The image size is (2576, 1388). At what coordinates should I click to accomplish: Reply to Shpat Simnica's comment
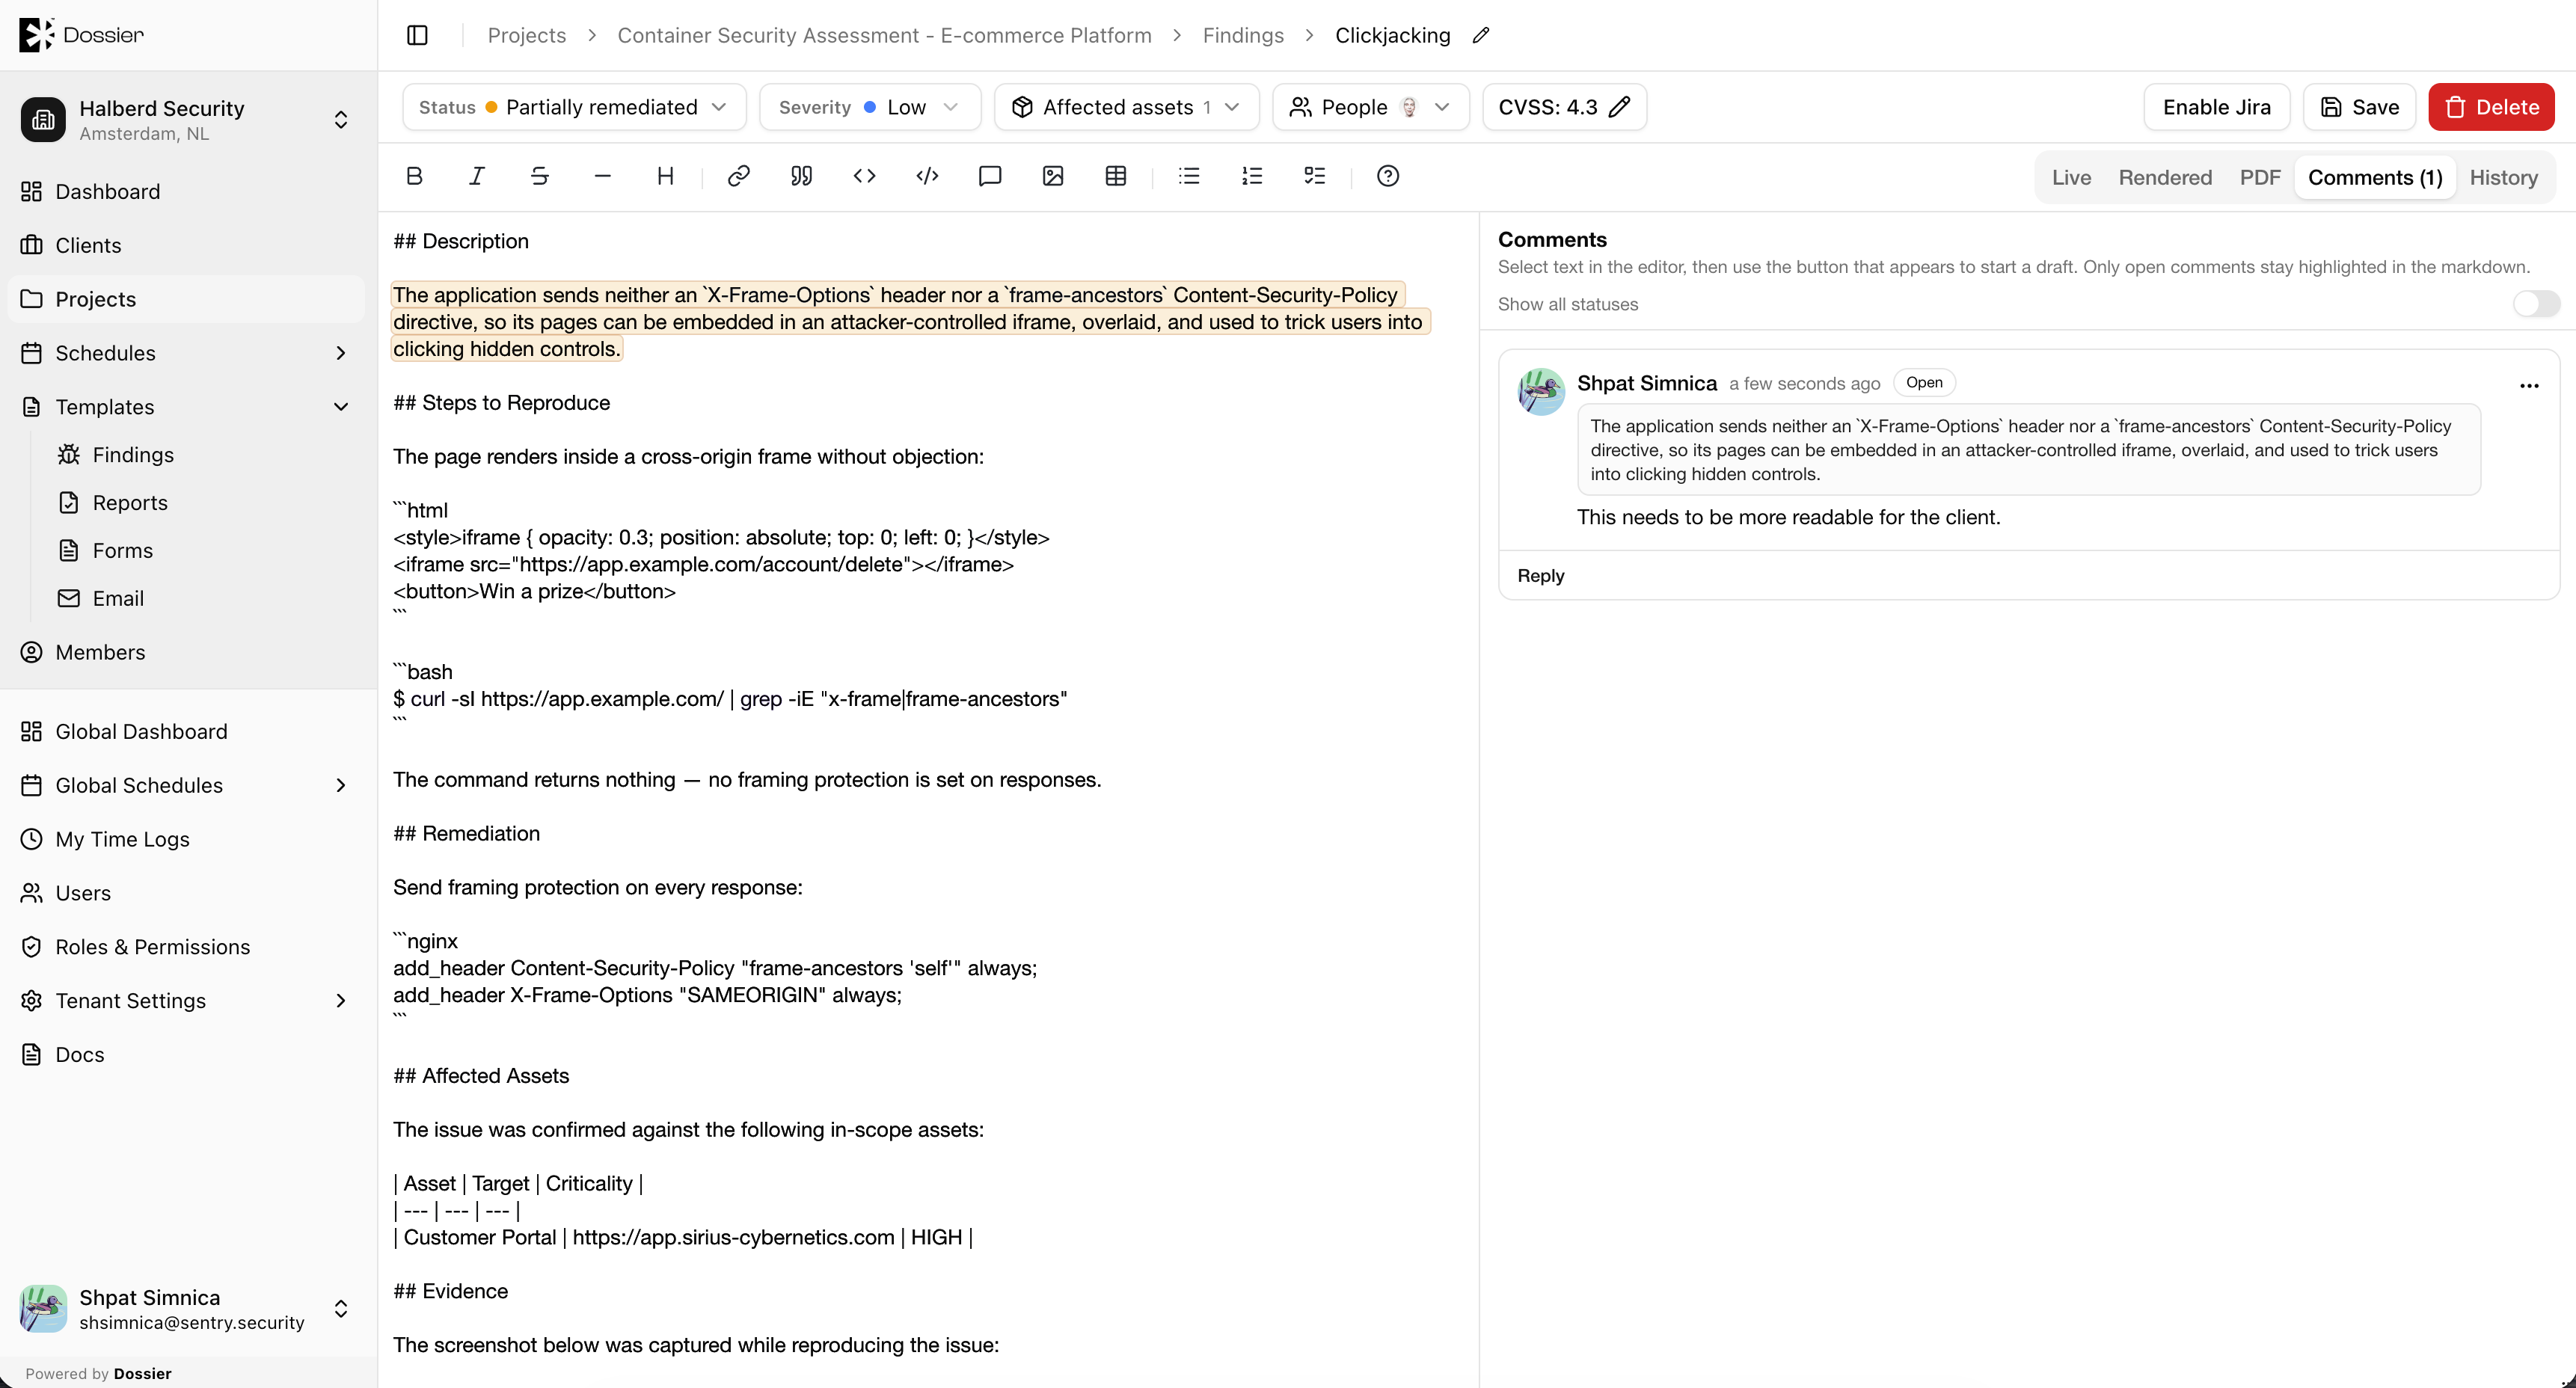pyautogui.click(x=1540, y=575)
